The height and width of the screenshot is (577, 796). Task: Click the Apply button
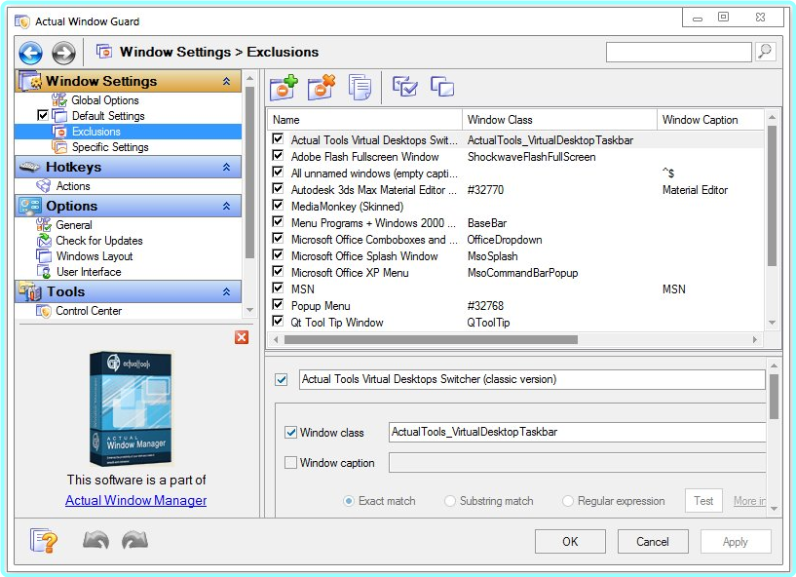pyautogui.click(x=736, y=541)
